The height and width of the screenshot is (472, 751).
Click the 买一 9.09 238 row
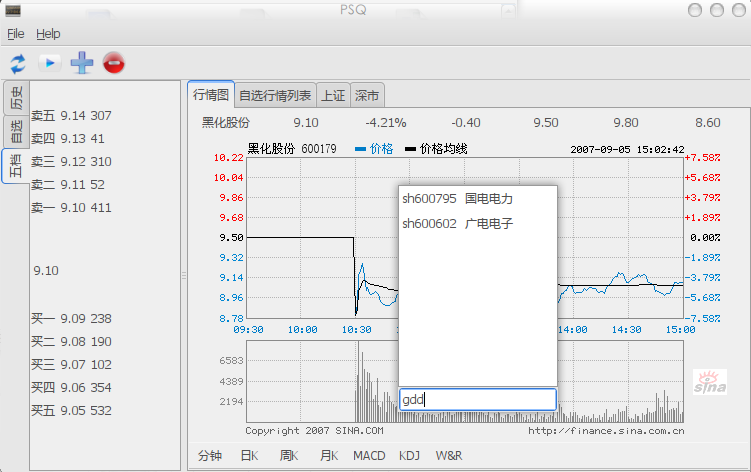click(71, 319)
